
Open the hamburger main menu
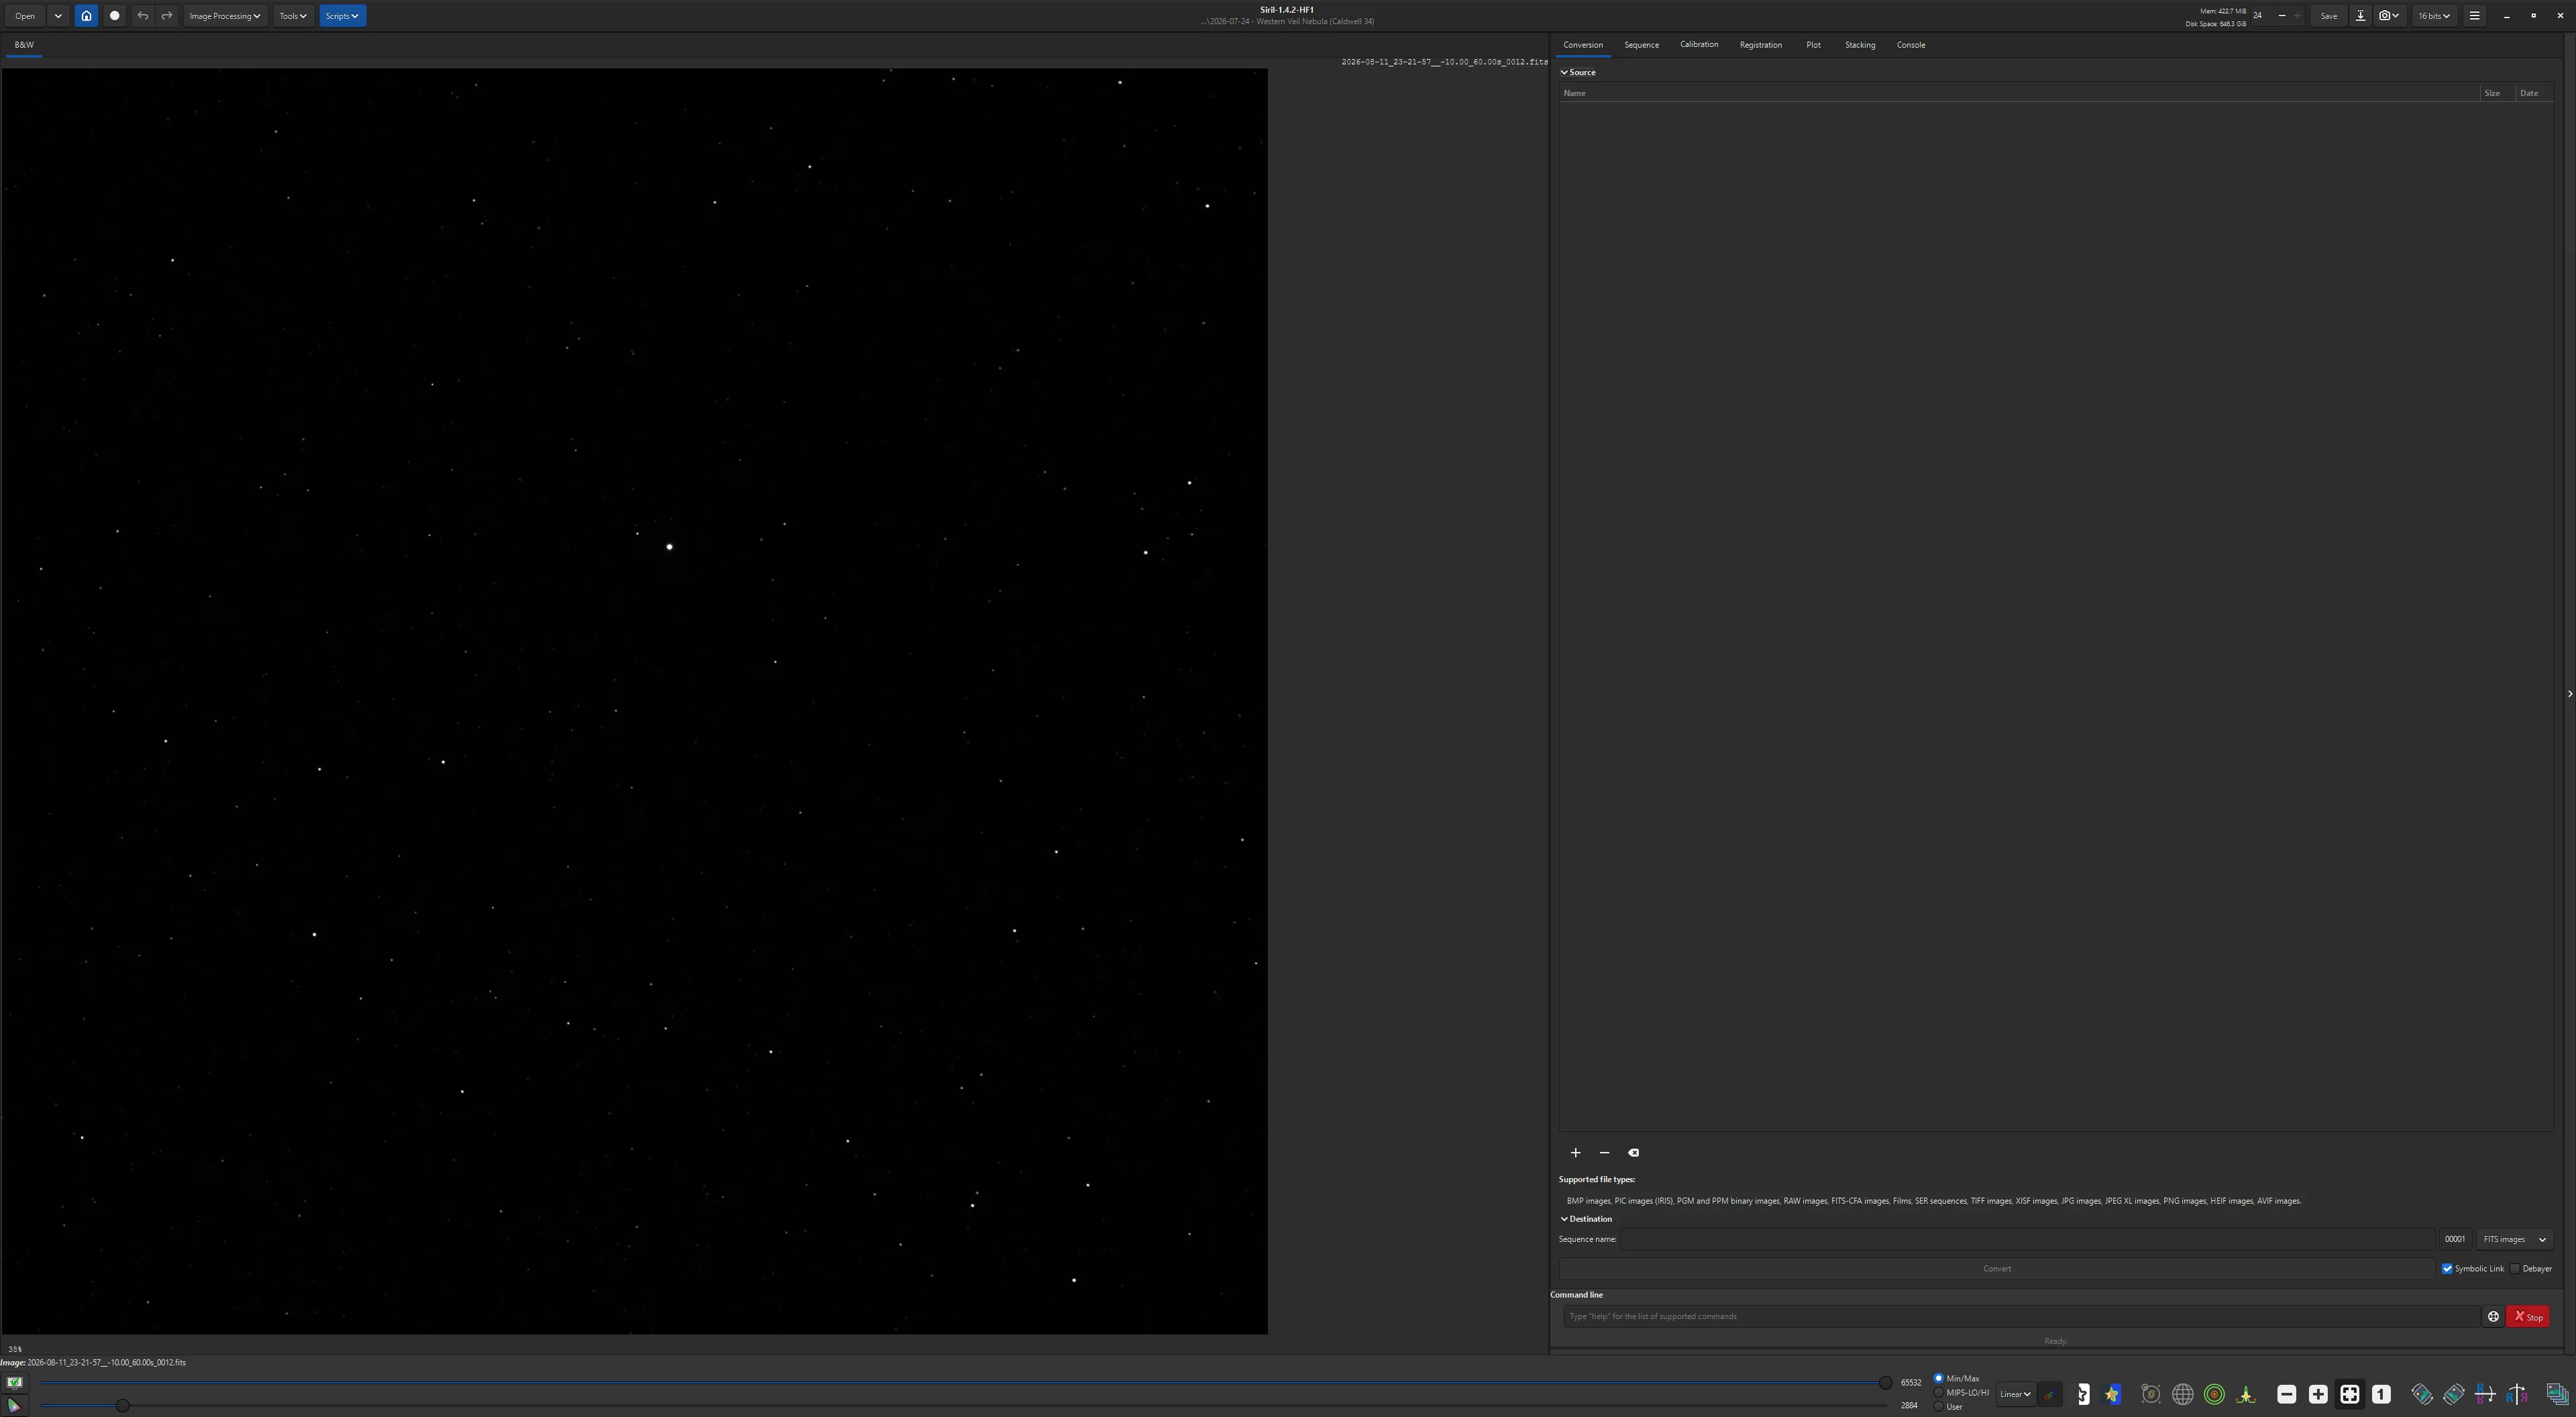[2474, 16]
